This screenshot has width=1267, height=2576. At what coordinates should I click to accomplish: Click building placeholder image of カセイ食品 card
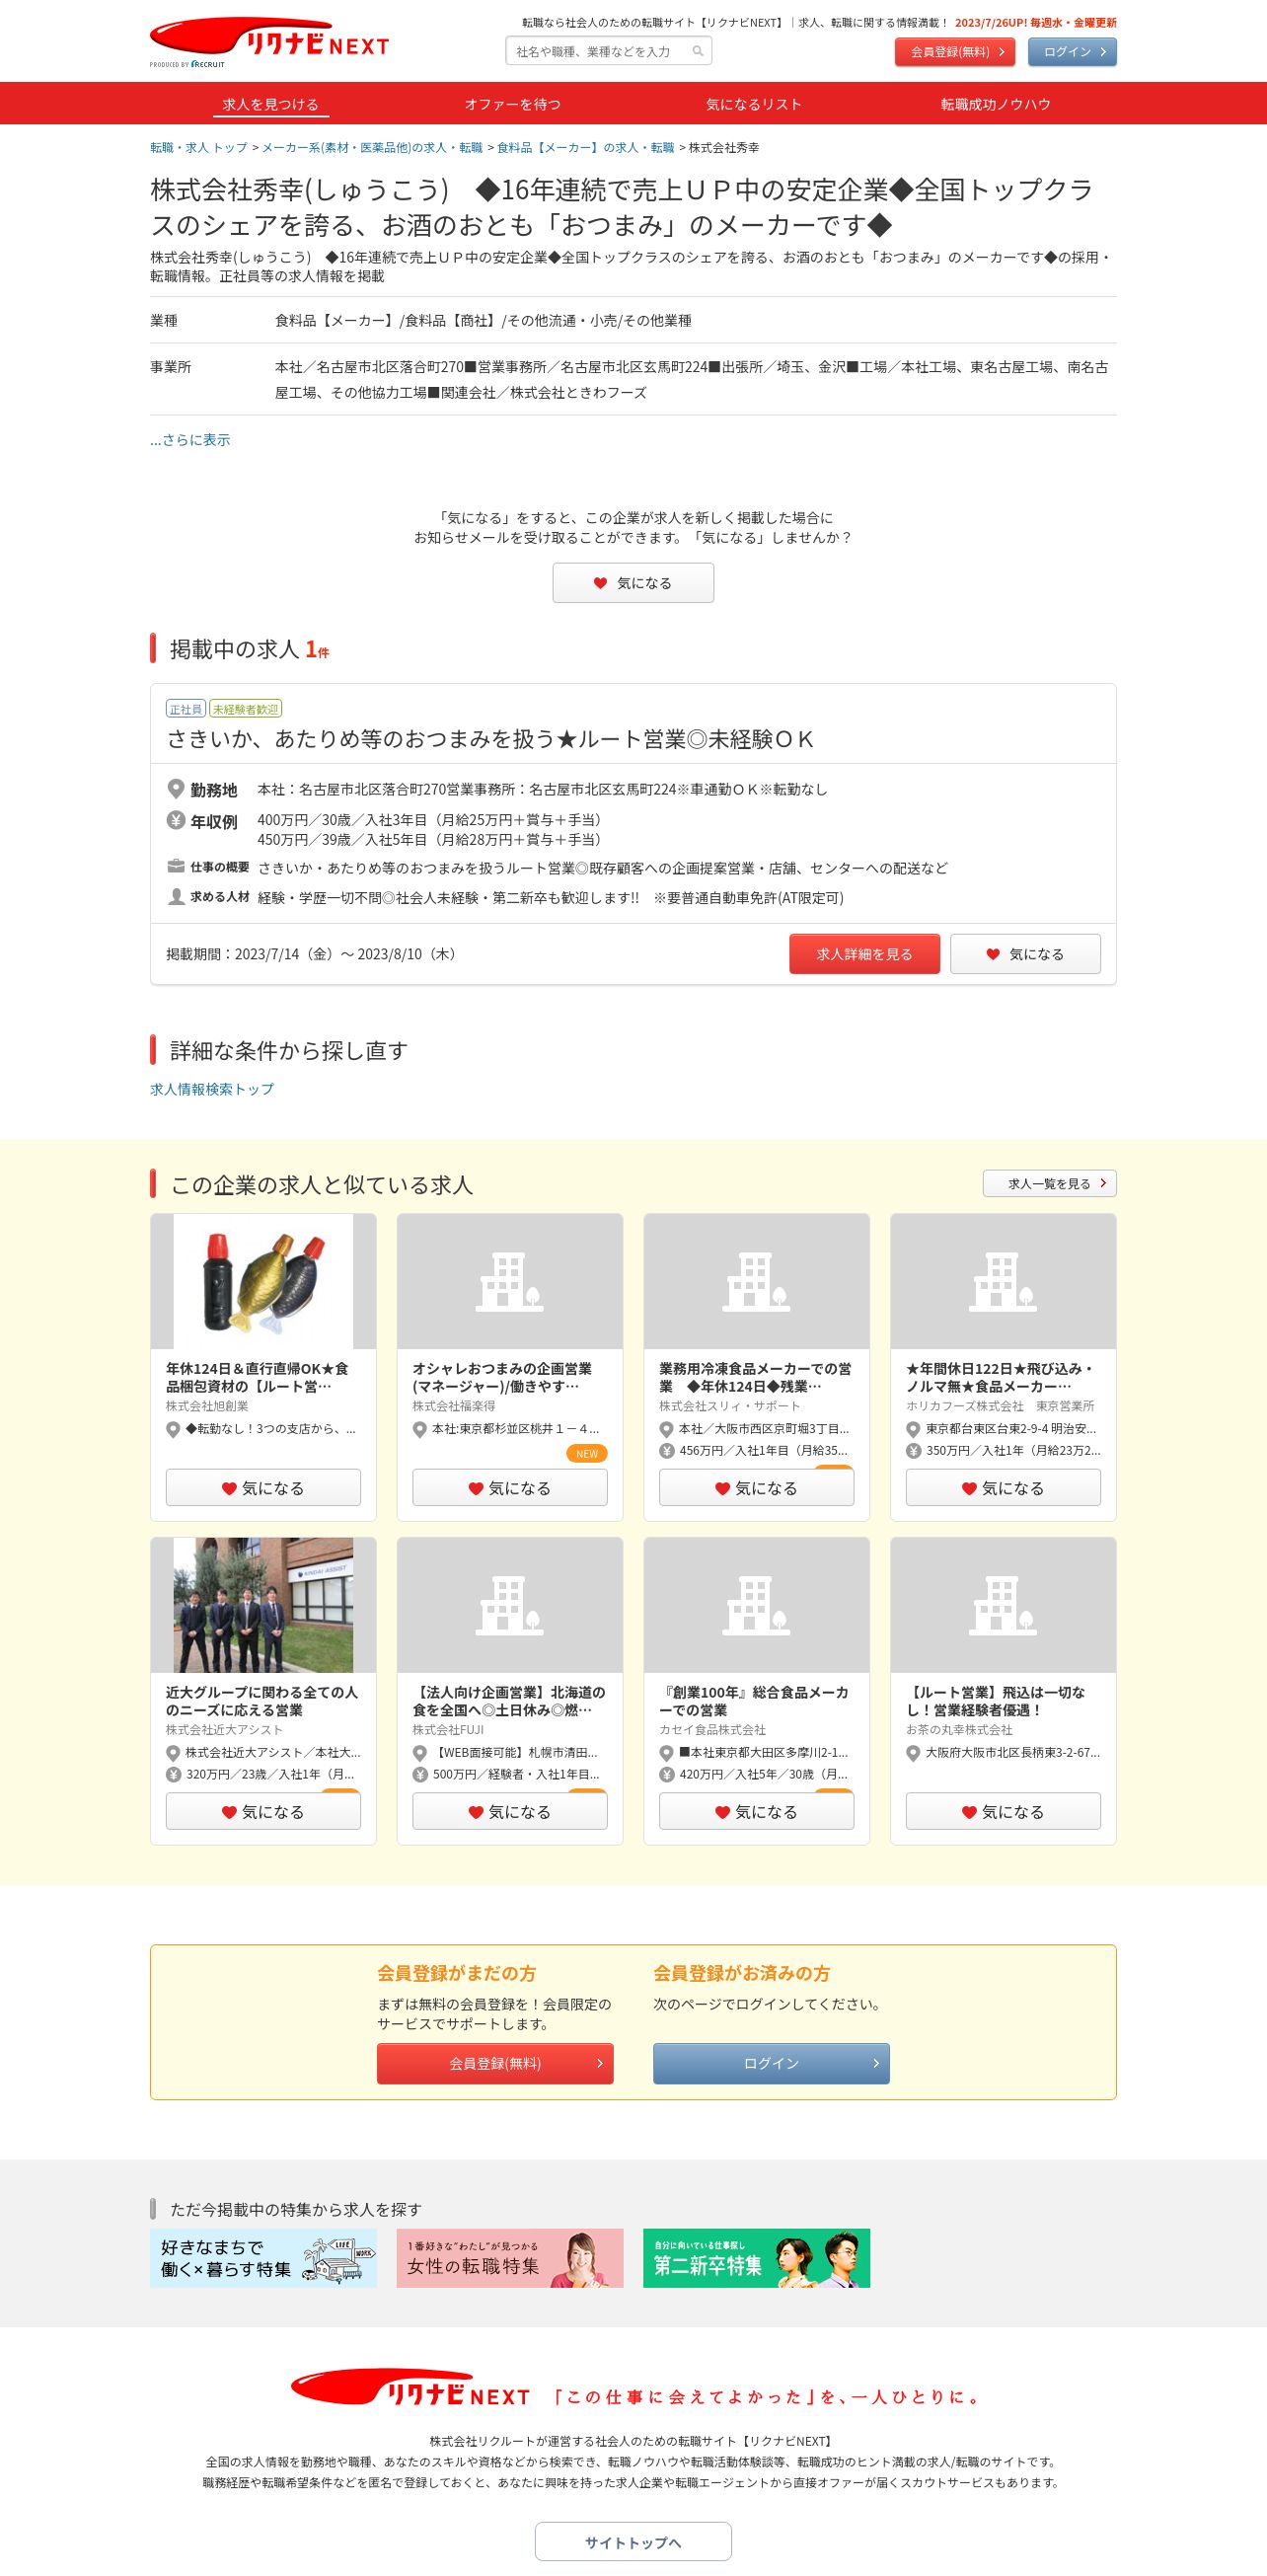(x=757, y=1605)
